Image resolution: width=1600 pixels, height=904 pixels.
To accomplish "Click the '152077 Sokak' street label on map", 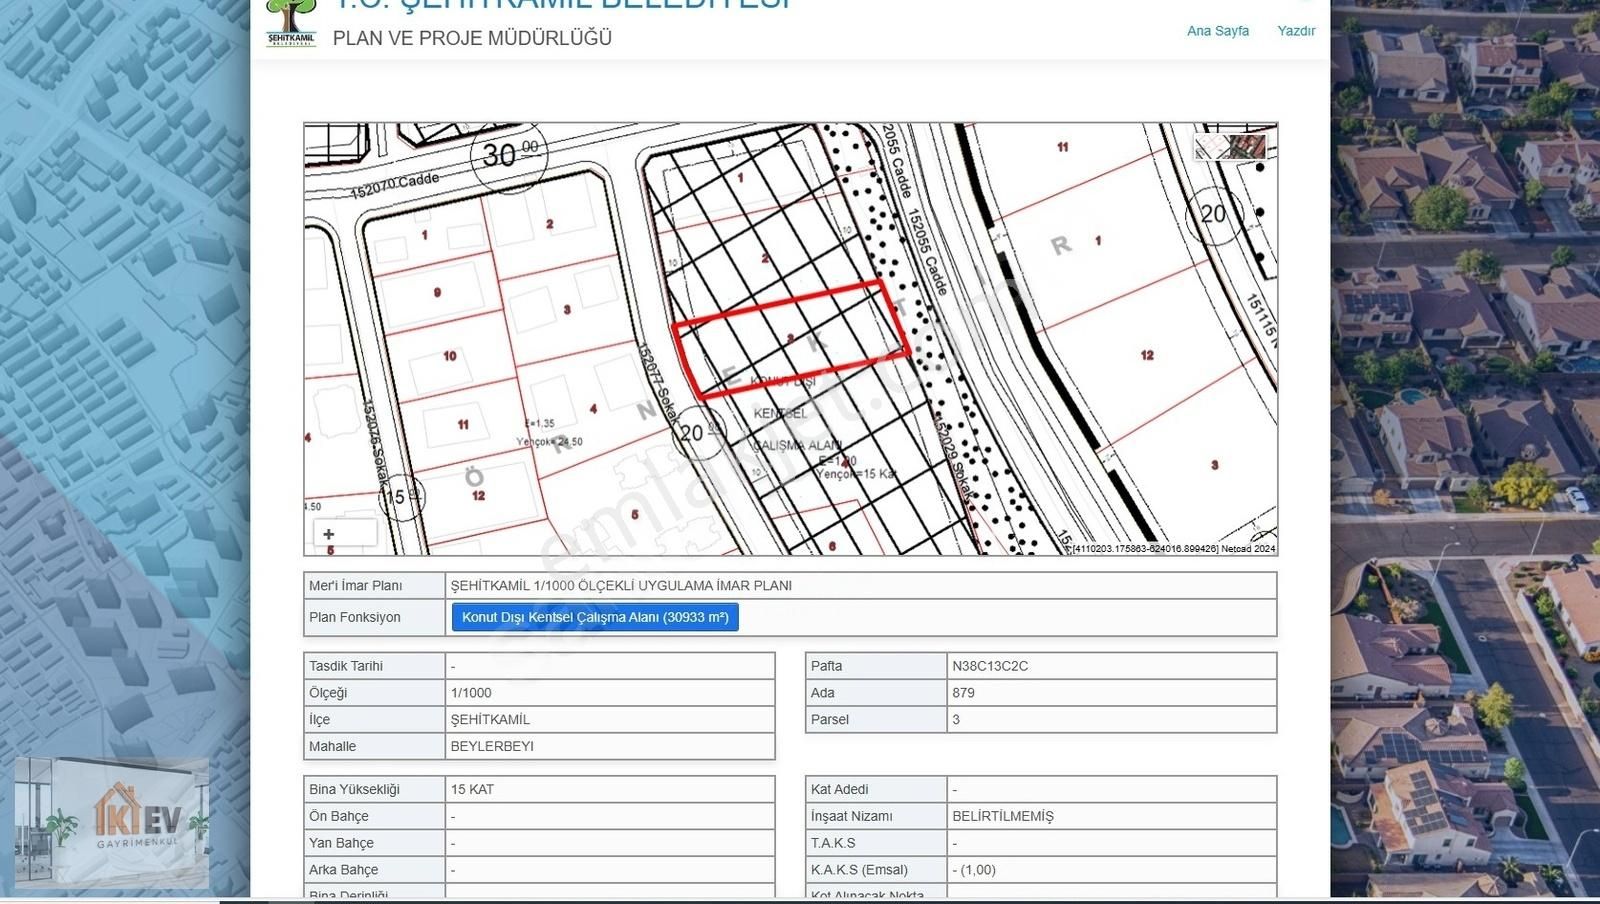I will point(659,385).
